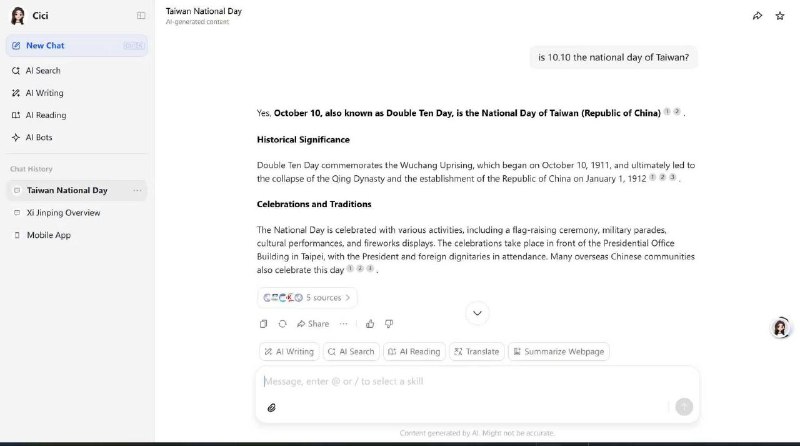Viewport: 800px width, 446px height.
Task: Attach a file using the paperclip icon
Action: click(x=271, y=407)
